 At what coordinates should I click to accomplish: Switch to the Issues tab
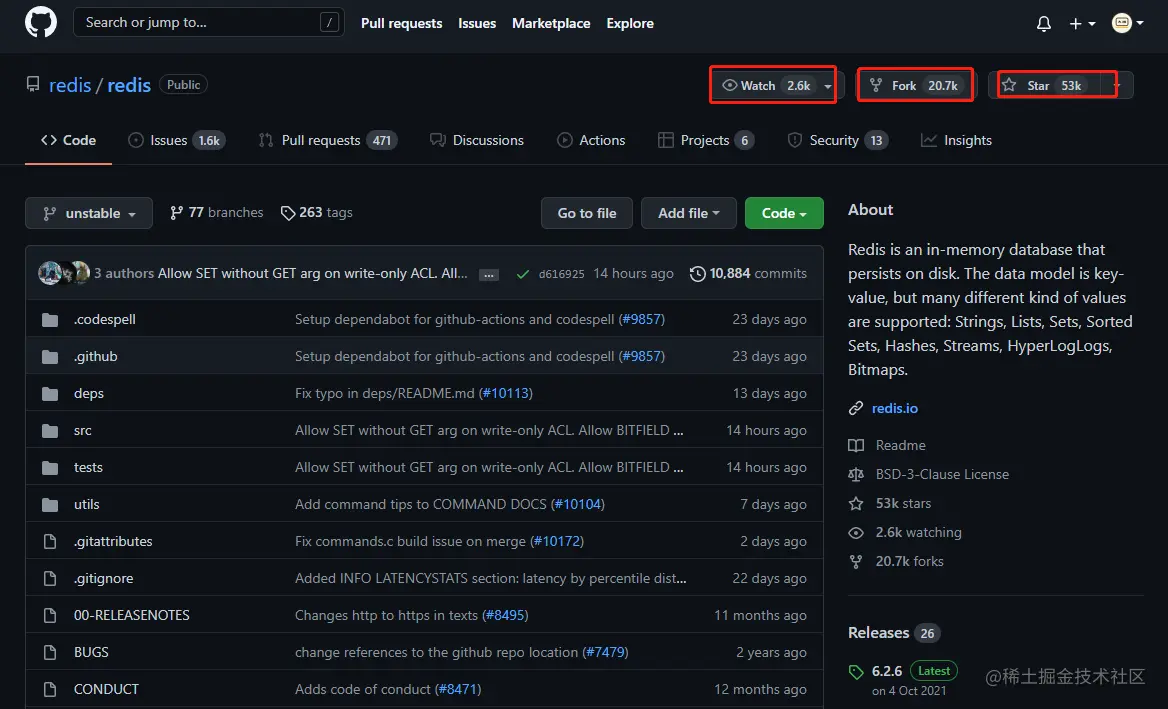click(177, 140)
